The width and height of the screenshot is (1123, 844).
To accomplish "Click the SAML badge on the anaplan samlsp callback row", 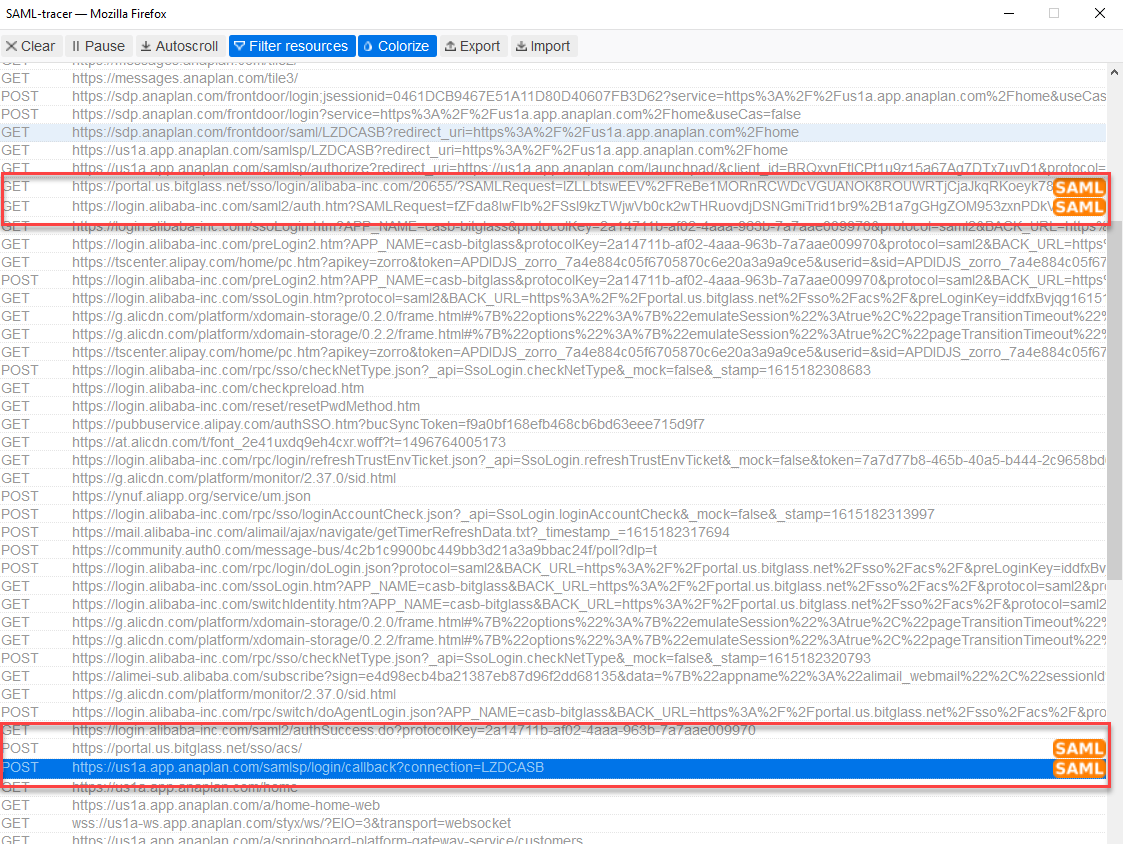I will click(x=1079, y=768).
